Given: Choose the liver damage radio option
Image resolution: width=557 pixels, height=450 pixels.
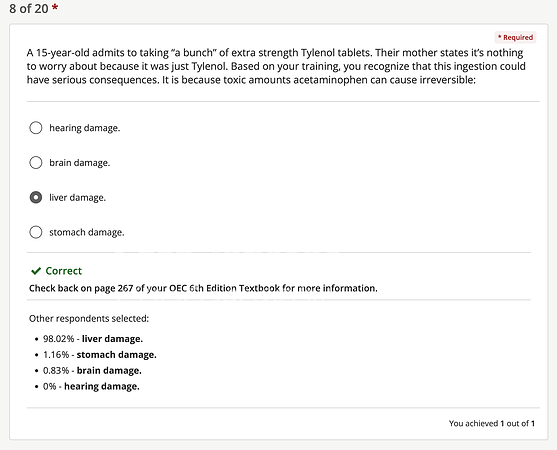Looking at the screenshot, I should tap(36, 197).
